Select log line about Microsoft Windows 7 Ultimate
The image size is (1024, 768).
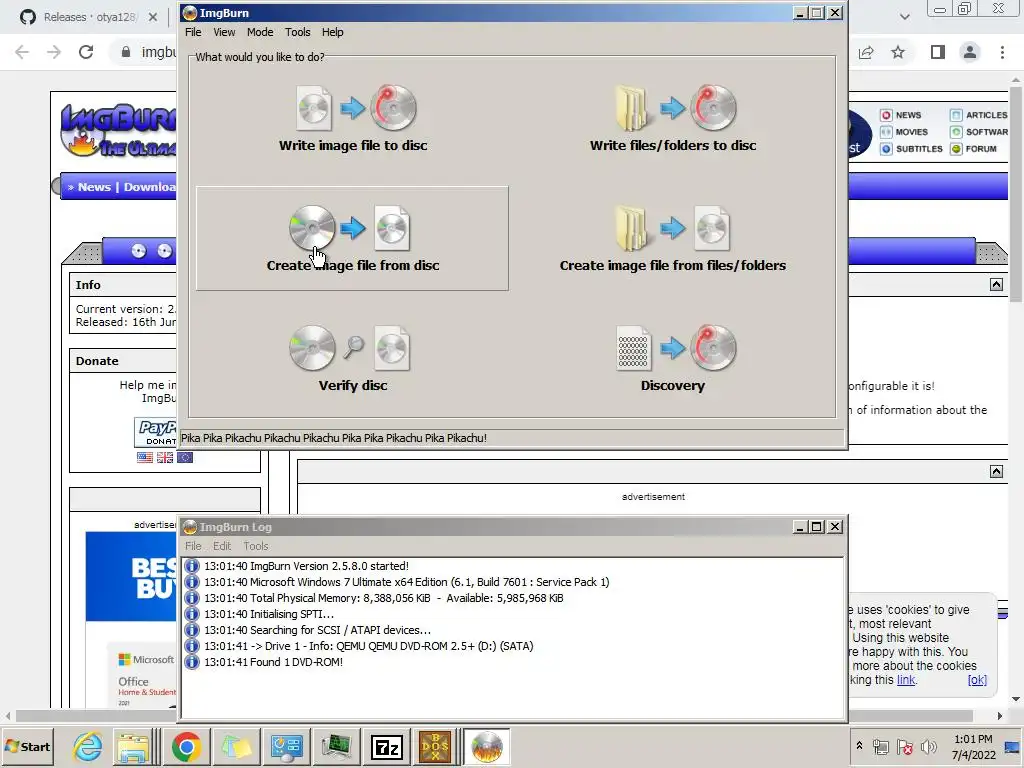(x=406, y=582)
